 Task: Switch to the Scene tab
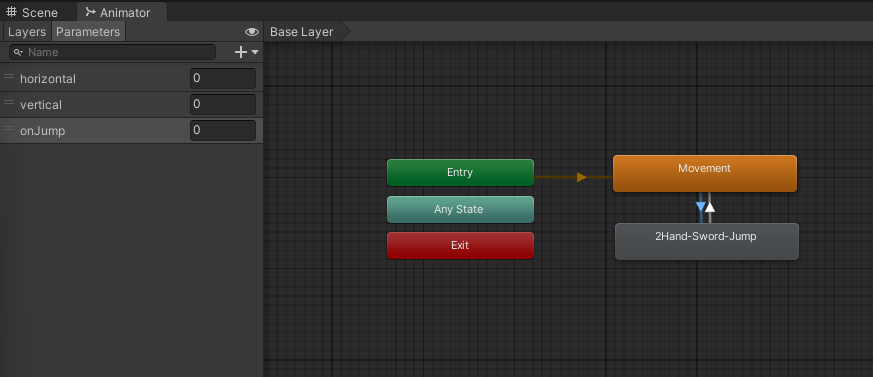[32, 12]
